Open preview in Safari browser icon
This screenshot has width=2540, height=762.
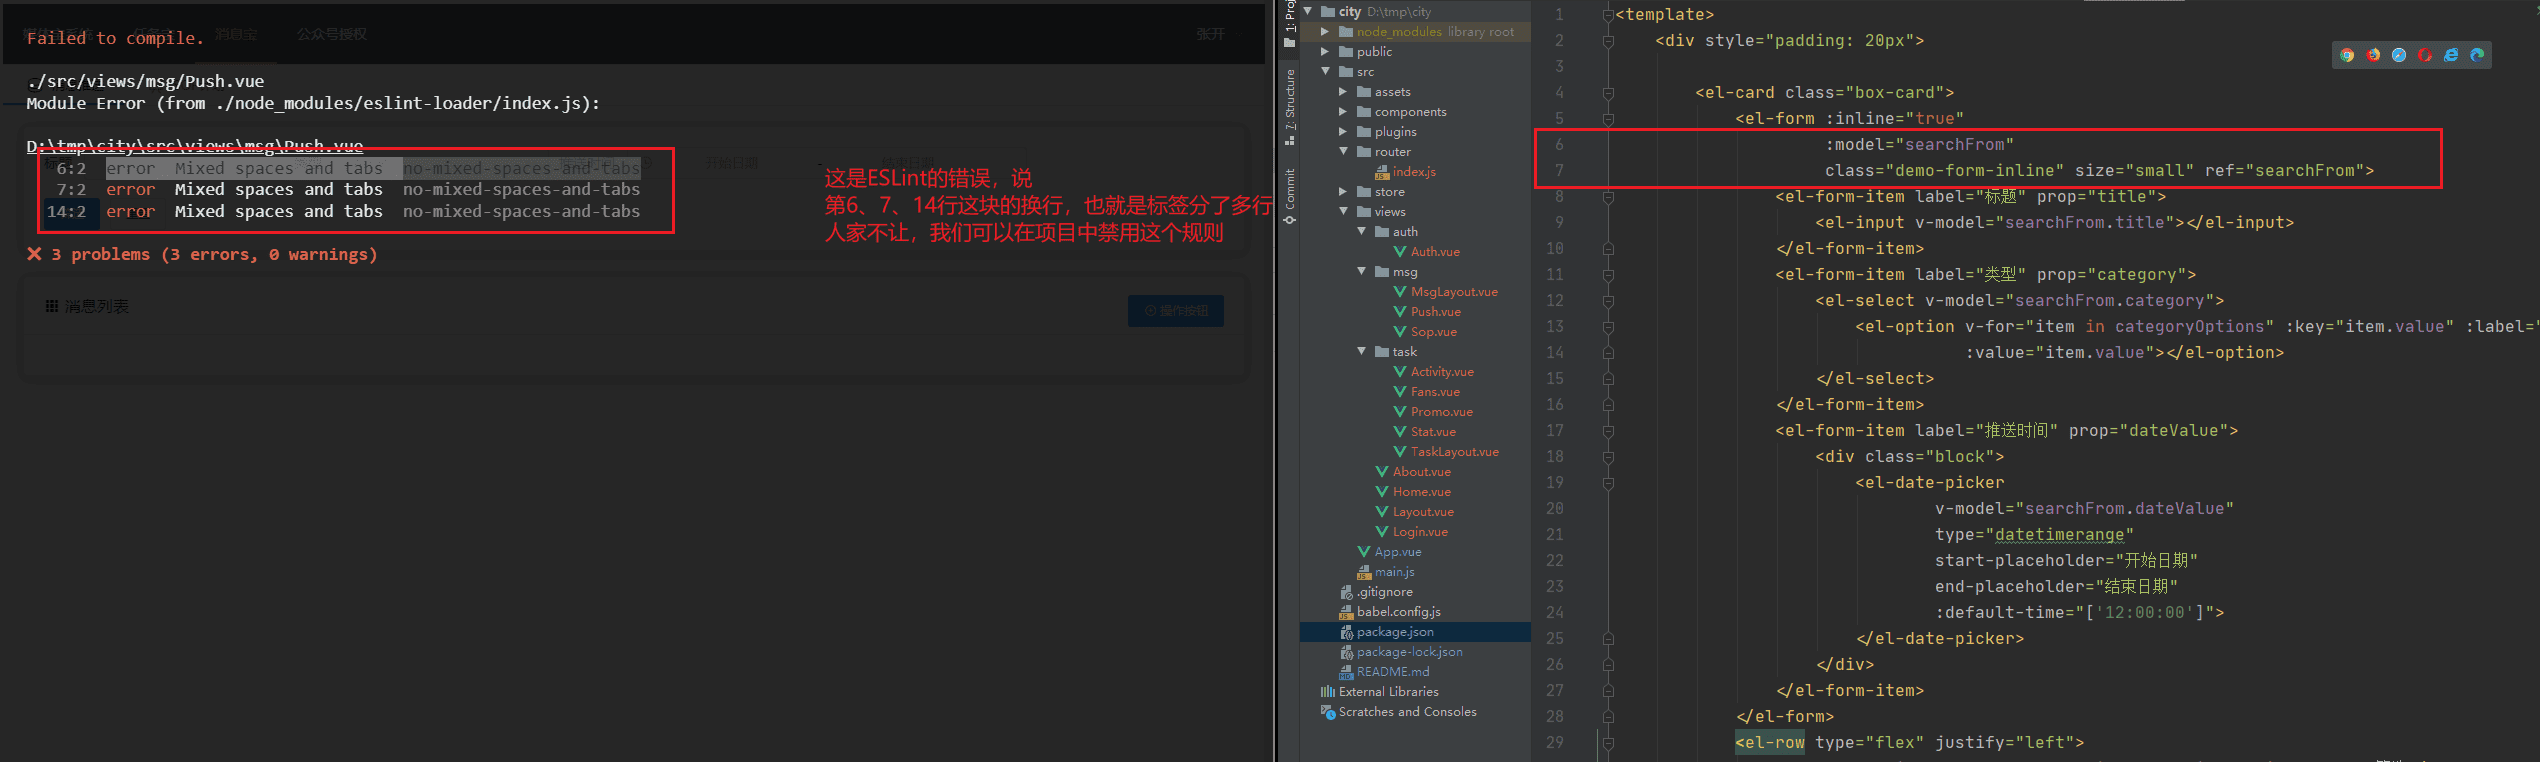(2399, 55)
